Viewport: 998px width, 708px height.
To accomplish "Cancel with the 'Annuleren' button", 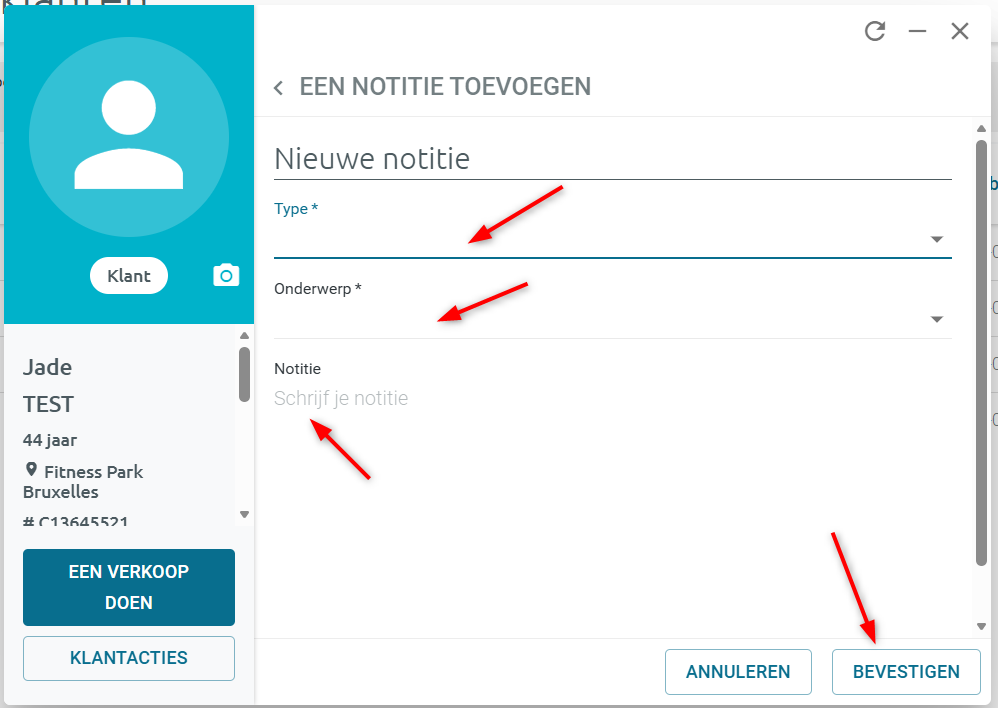I will point(738,672).
